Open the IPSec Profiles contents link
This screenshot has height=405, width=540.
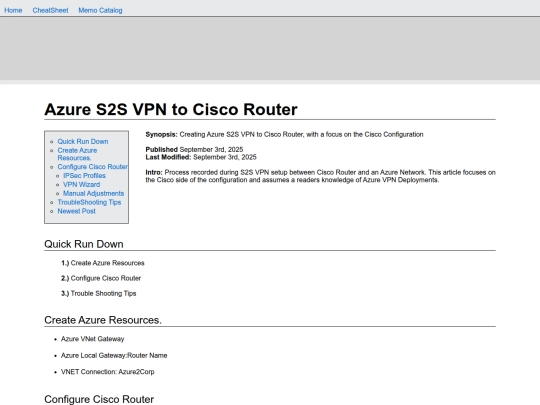[84, 176]
